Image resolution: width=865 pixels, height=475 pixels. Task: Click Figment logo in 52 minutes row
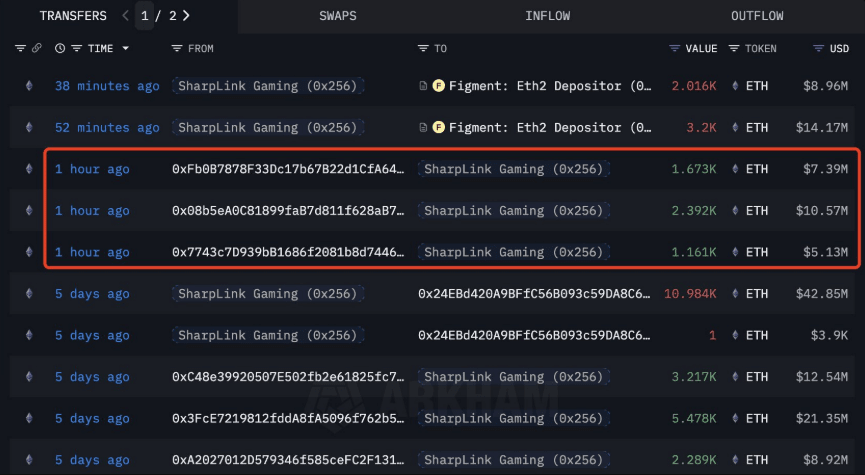(x=439, y=127)
